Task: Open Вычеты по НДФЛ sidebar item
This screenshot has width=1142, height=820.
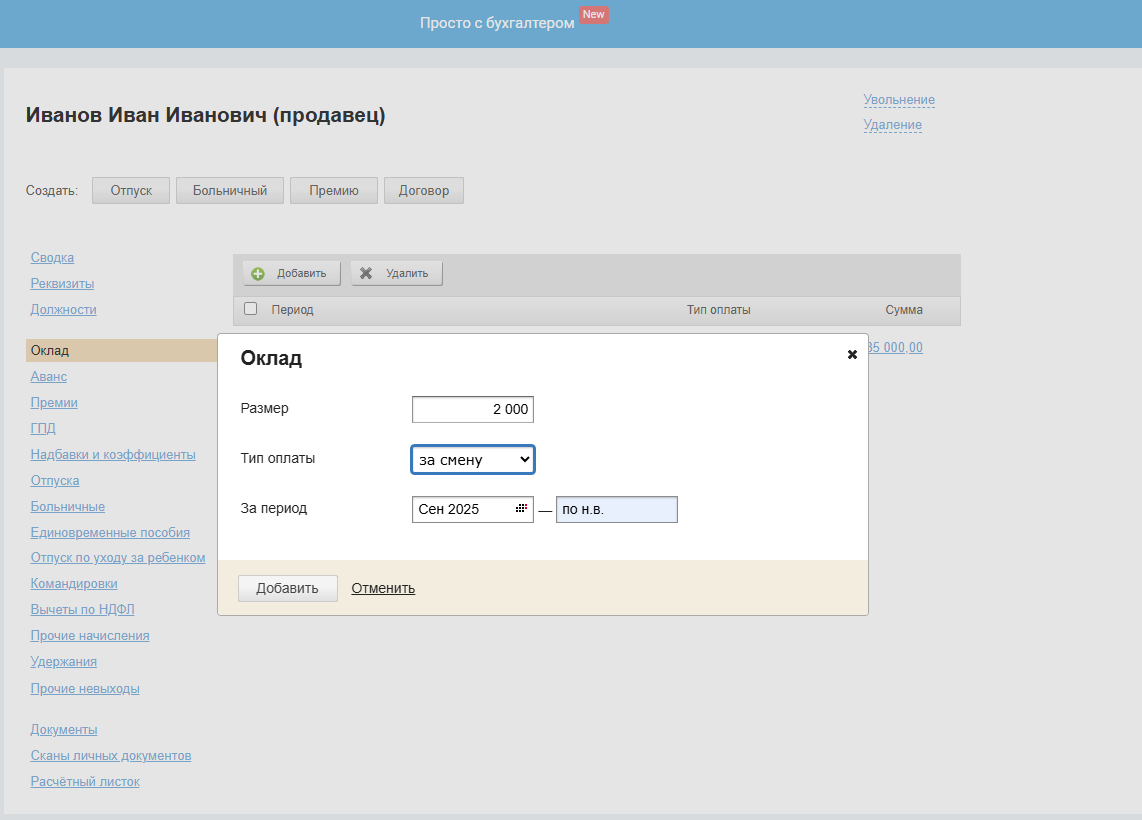Action: tap(82, 610)
